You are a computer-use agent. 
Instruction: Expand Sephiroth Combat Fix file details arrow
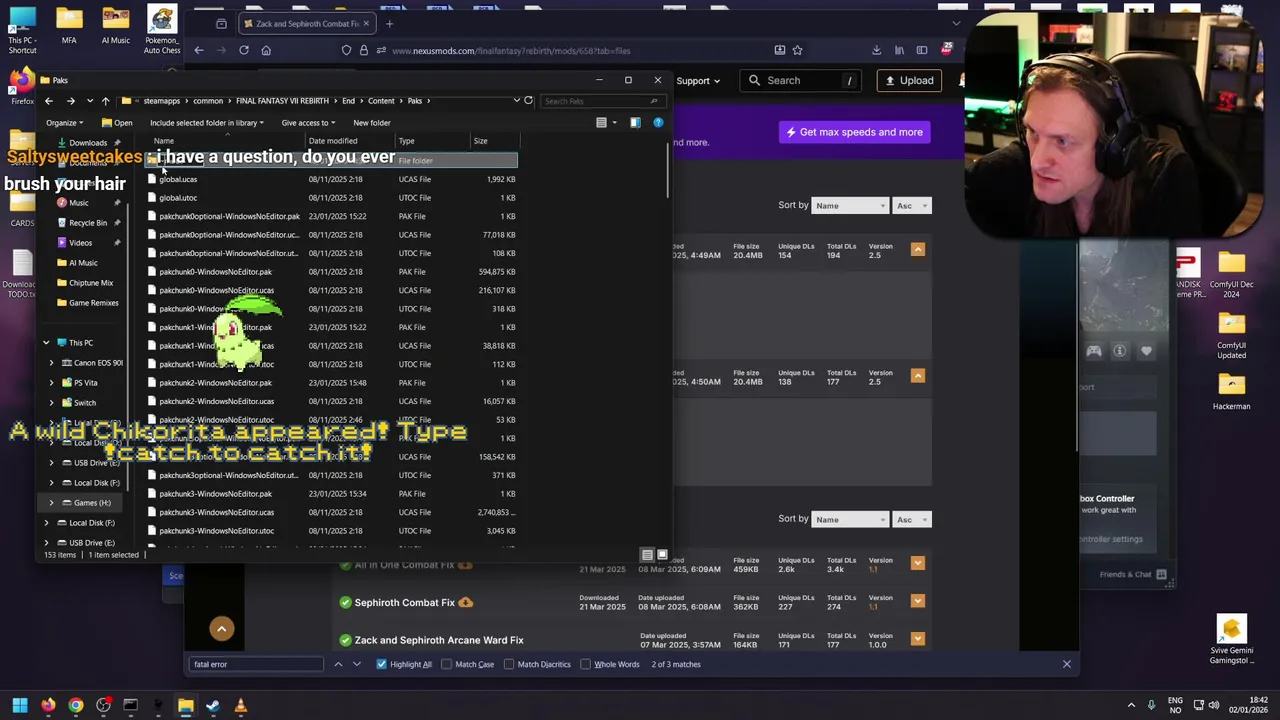tap(918, 601)
